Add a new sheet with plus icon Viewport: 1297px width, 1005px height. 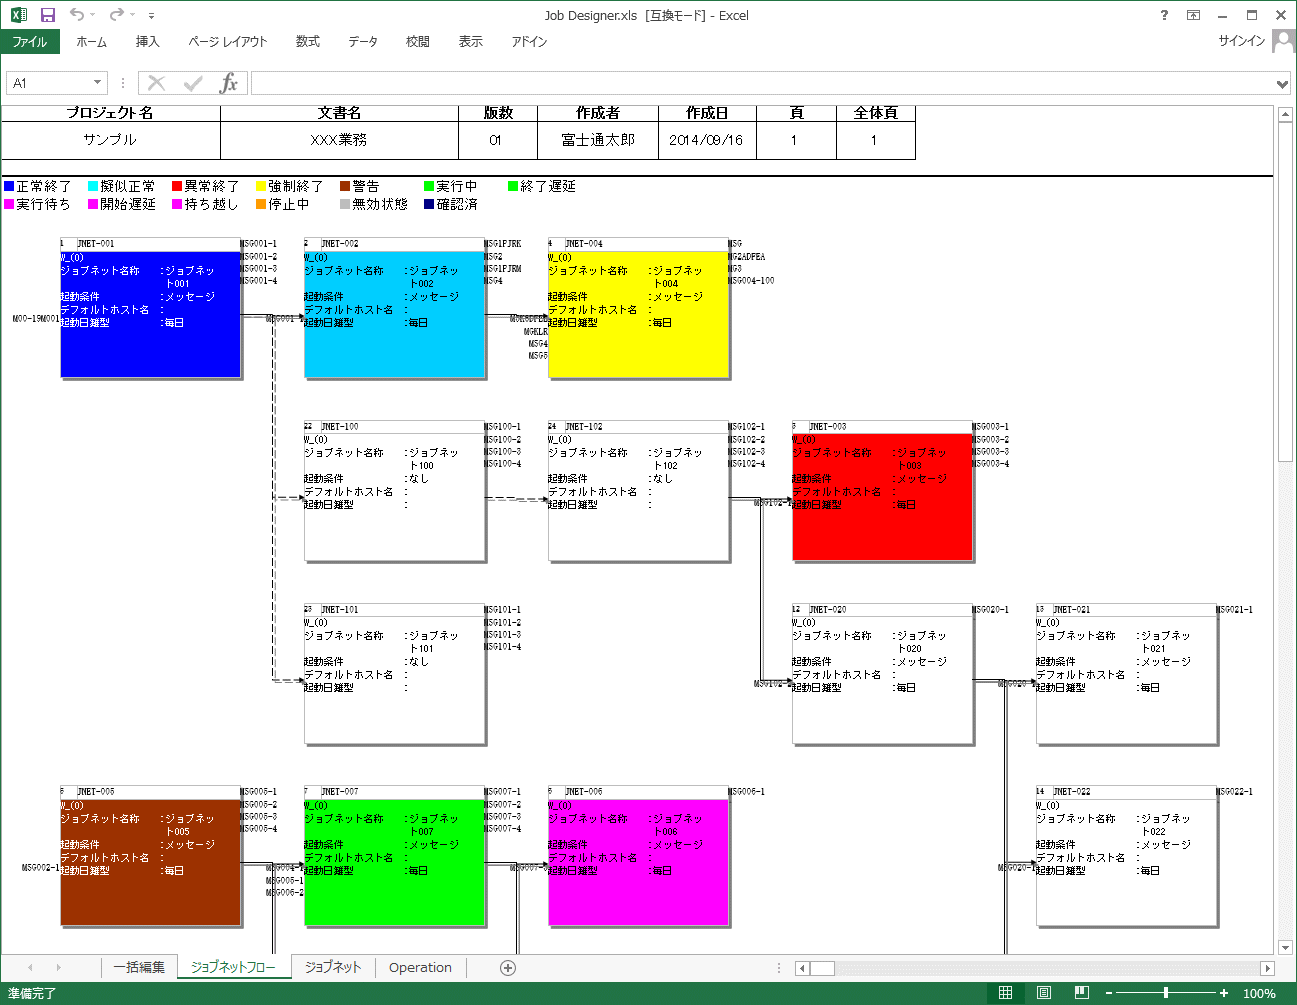508,967
